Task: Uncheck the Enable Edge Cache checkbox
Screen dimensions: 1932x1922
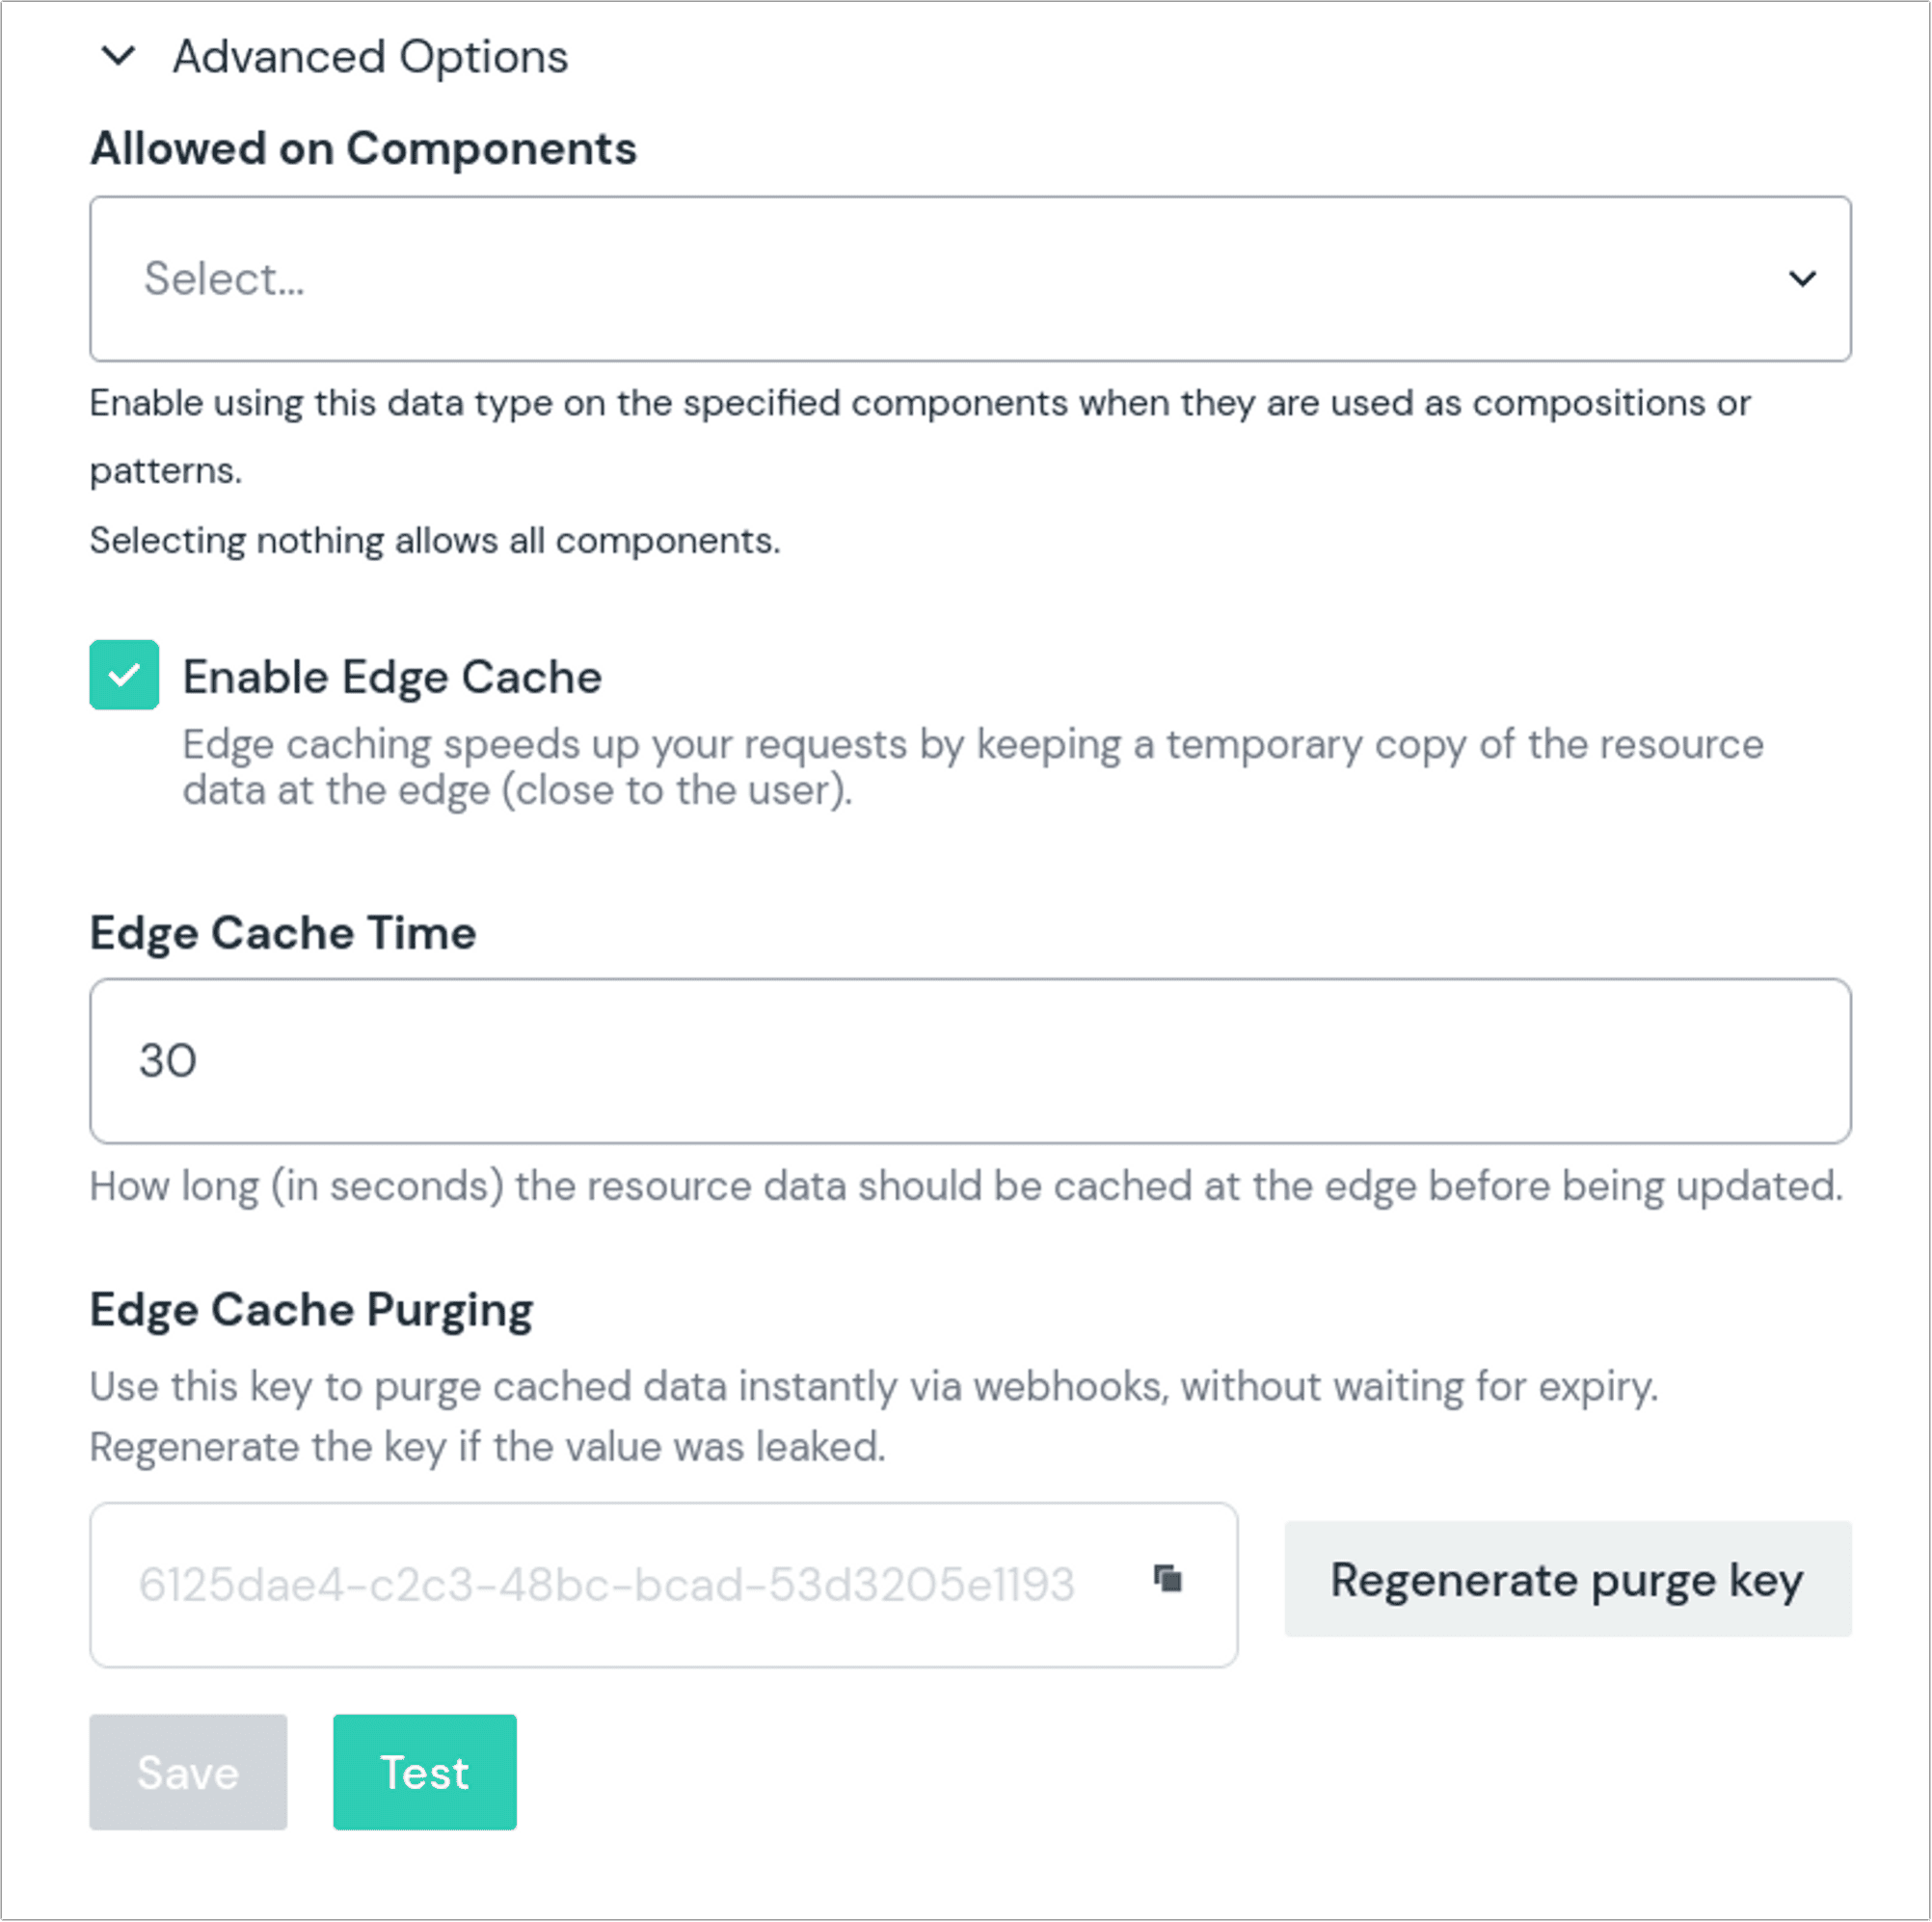Action: click(x=124, y=675)
